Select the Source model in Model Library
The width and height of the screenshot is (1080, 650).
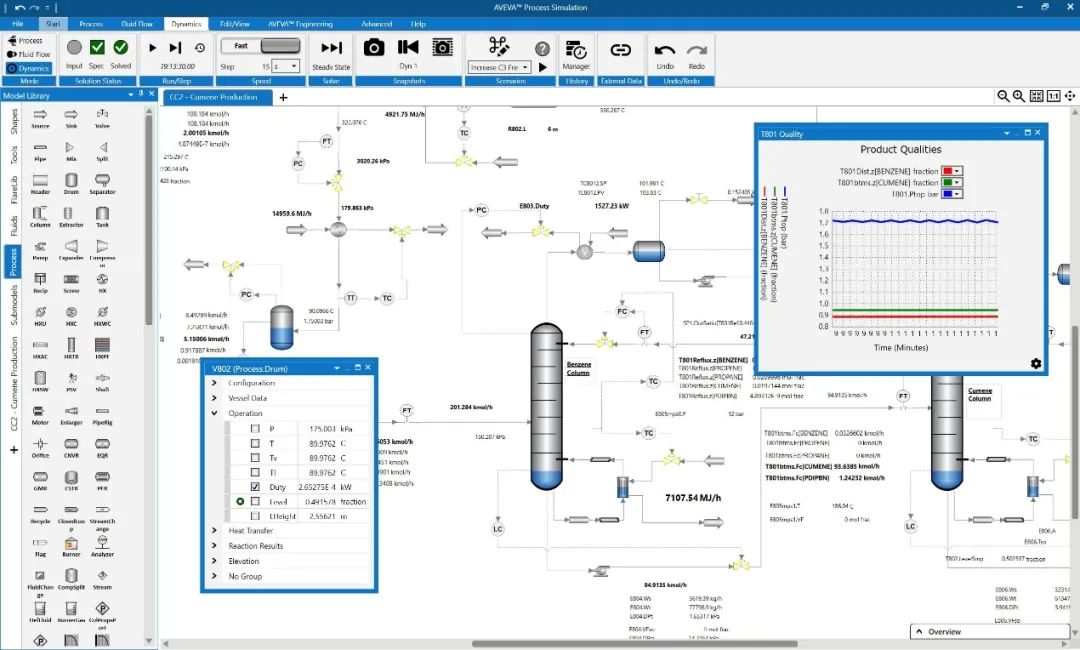tap(40, 118)
